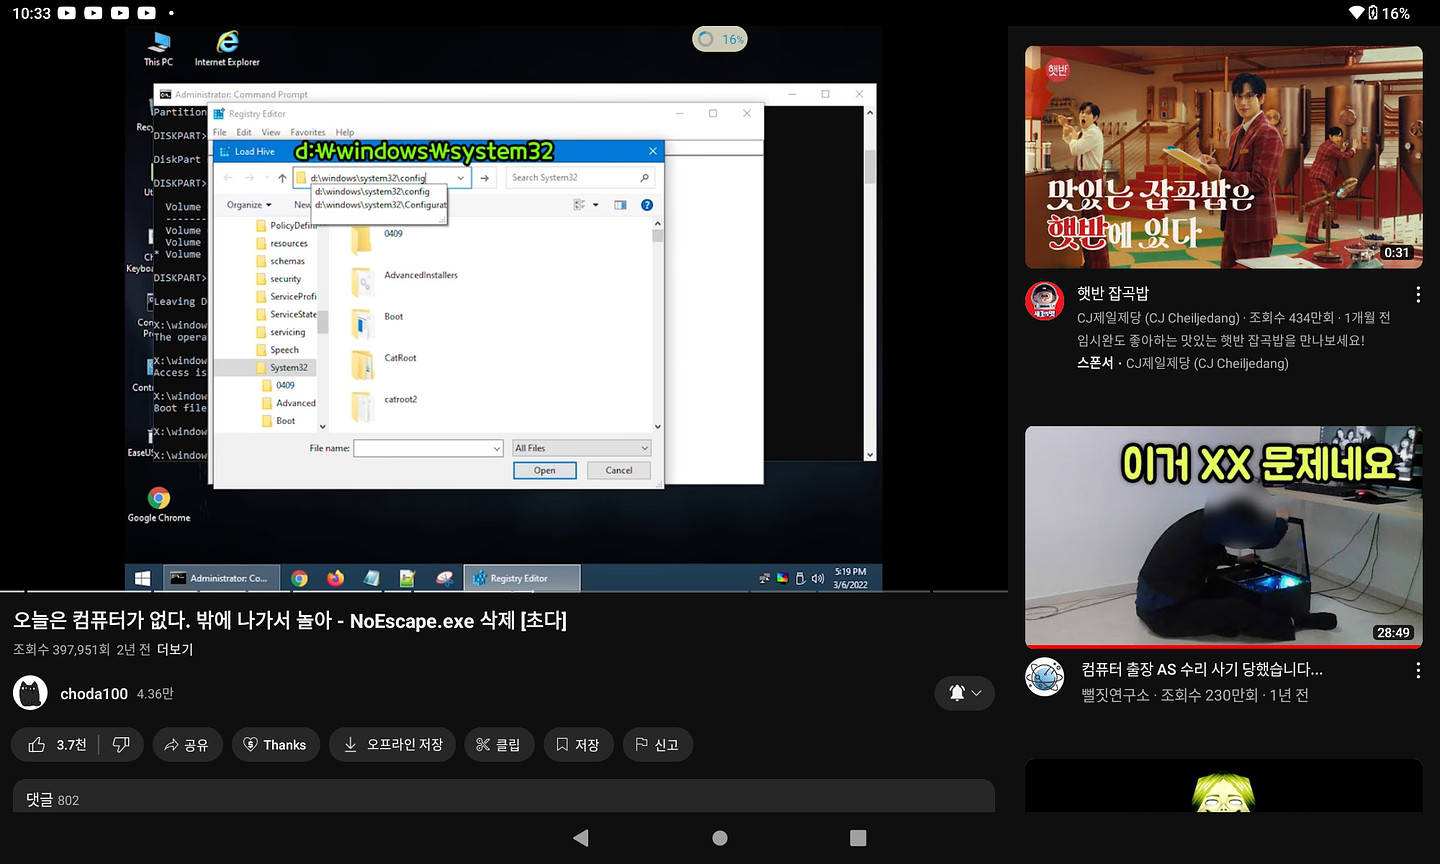Open the 뻘짓연구소 channel avatar
The width and height of the screenshot is (1440, 864).
pyautogui.click(x=1045, y=677)
